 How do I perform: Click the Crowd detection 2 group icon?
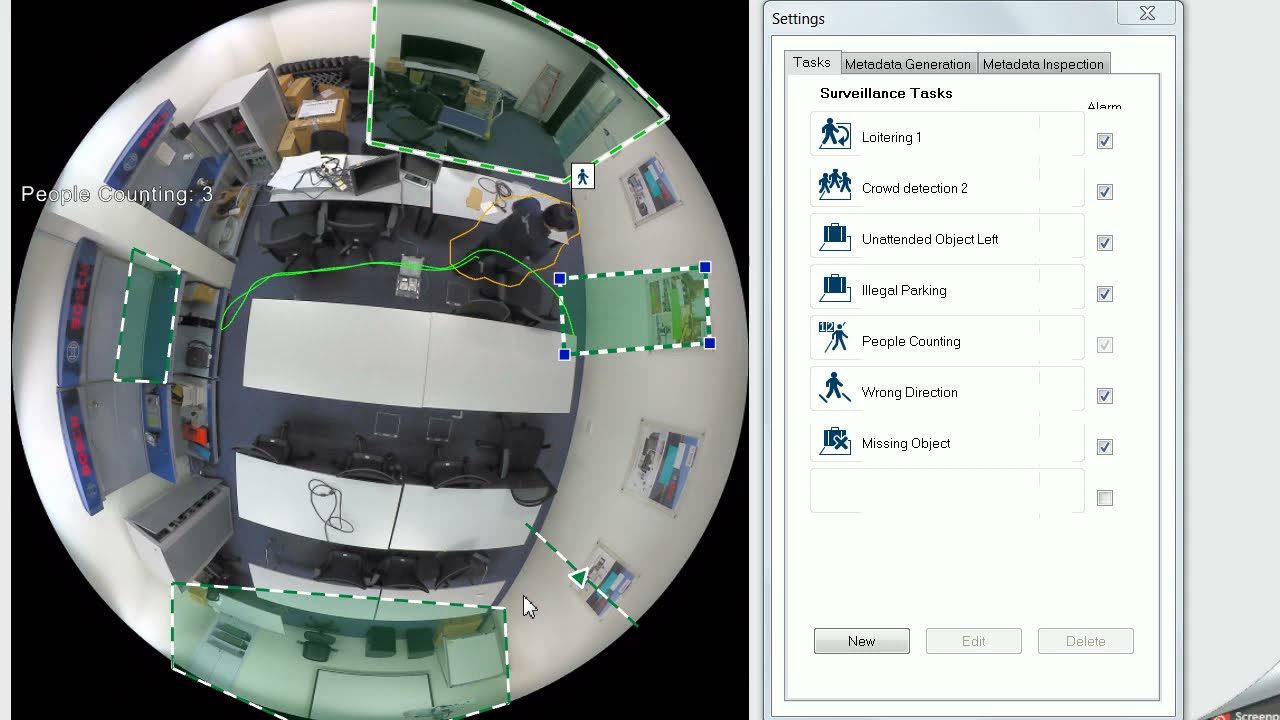click(x=834, y=185)
